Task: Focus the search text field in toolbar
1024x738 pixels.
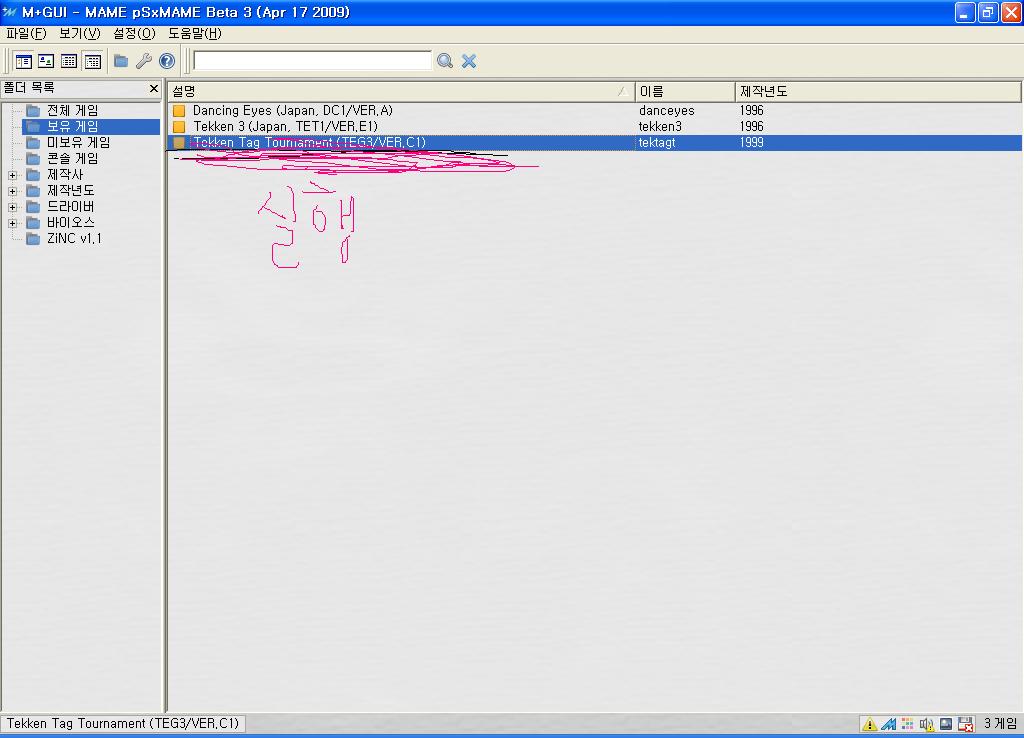Action: (312, 61)
